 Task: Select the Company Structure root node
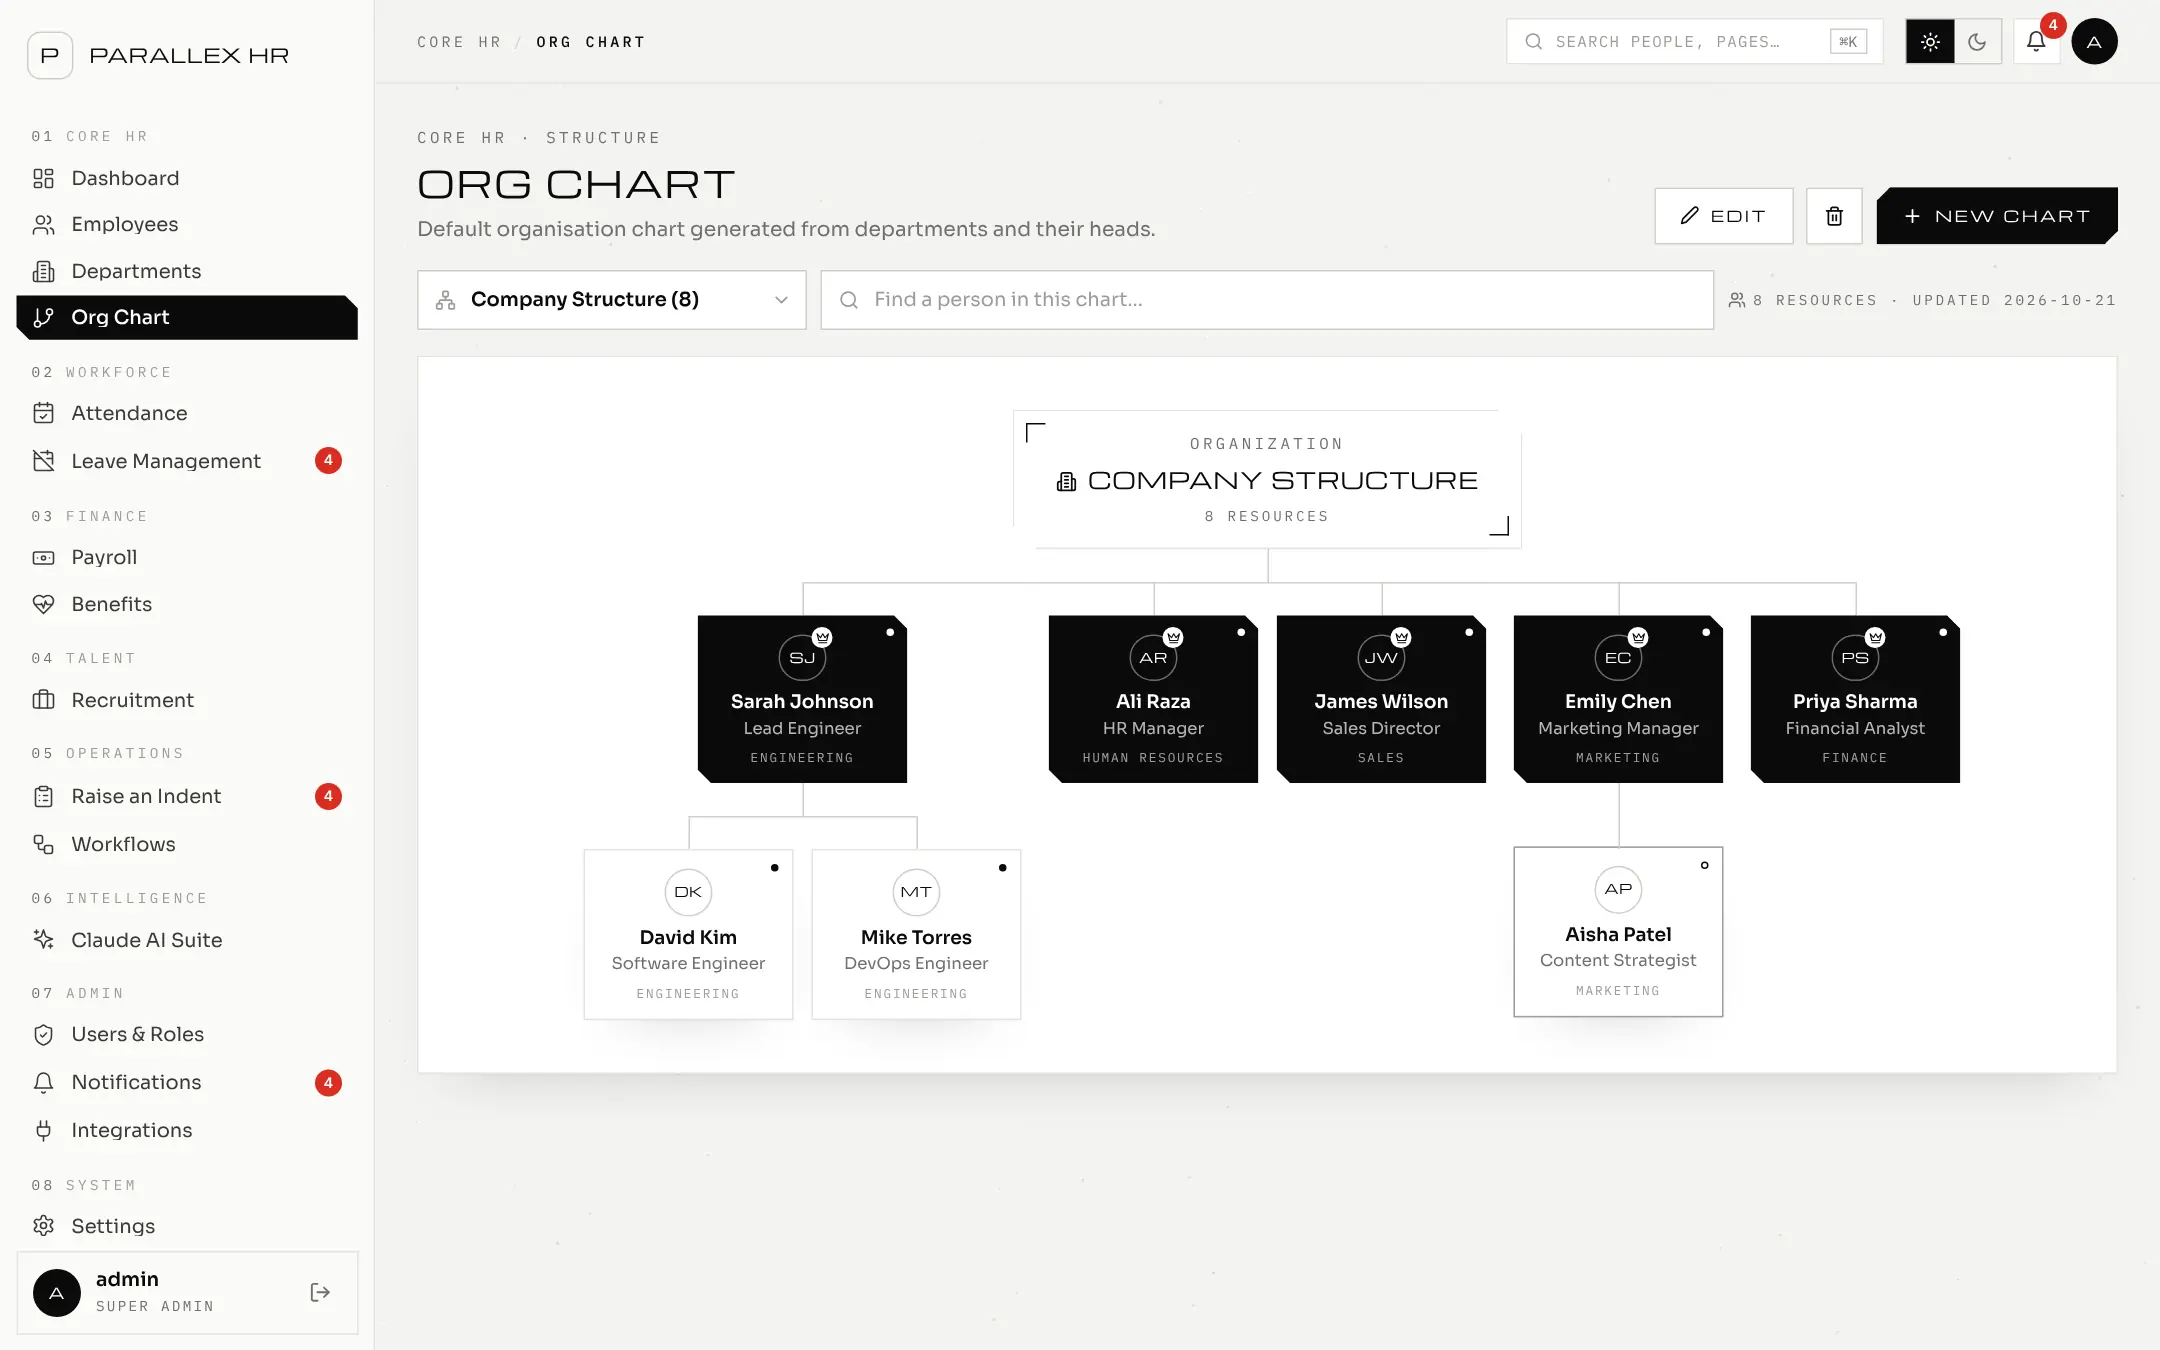(x=1267, y=479)
